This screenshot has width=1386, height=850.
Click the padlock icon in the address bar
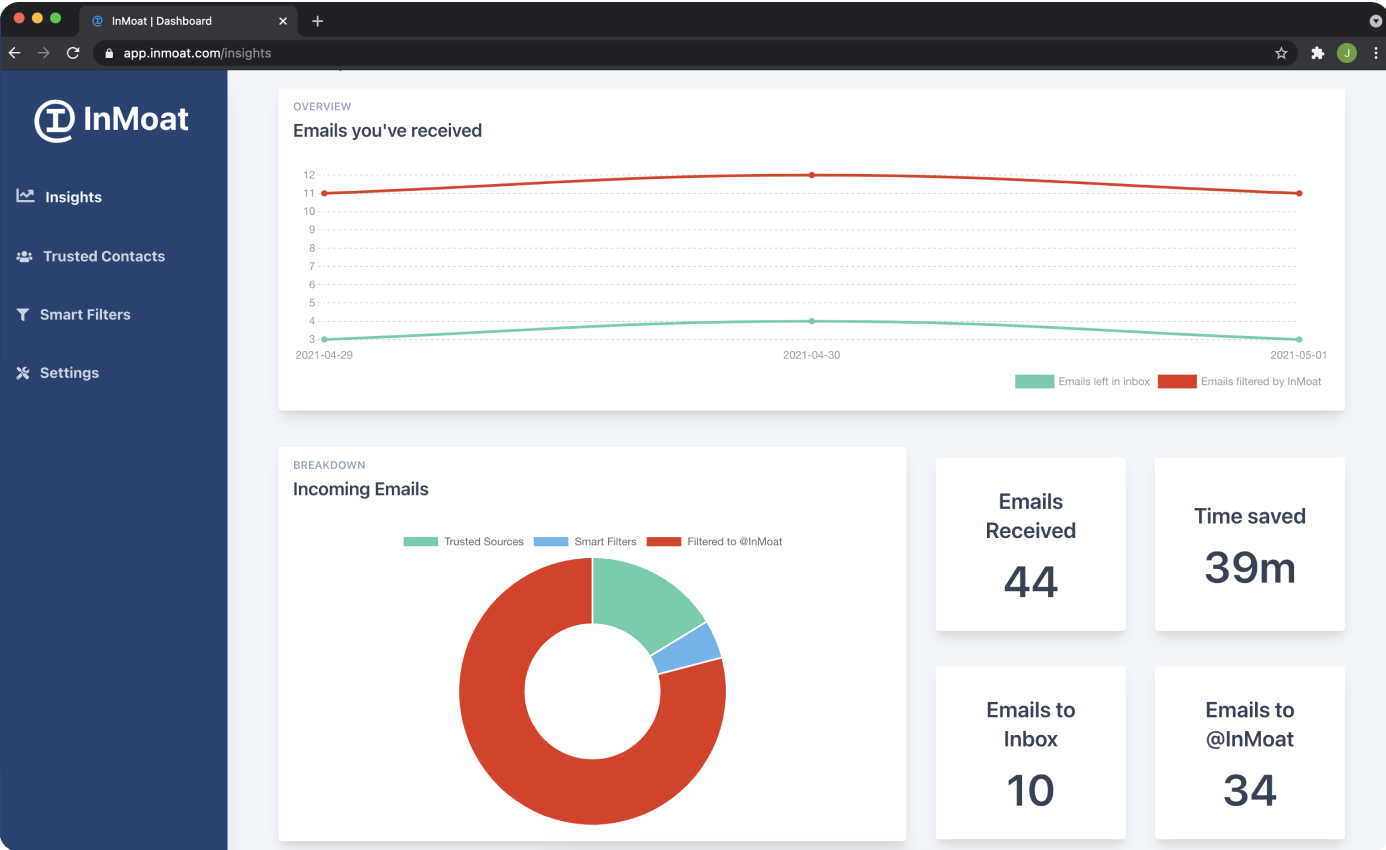tap(108, 53)
